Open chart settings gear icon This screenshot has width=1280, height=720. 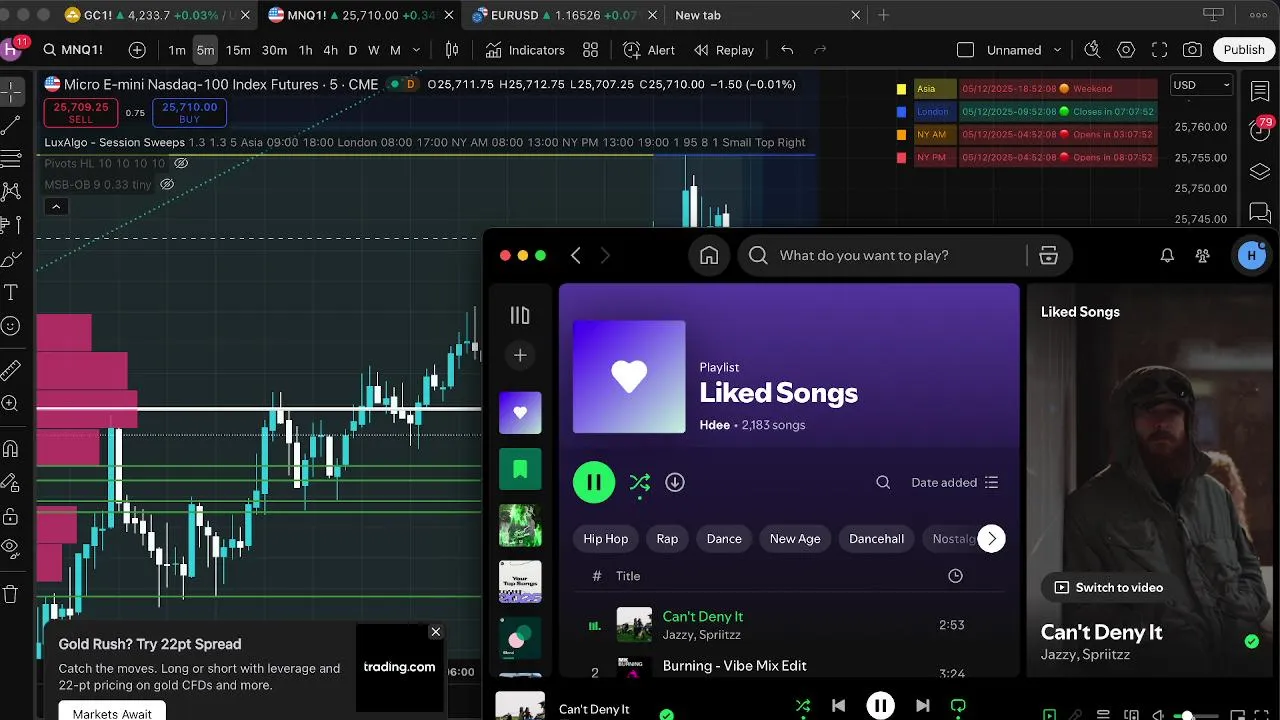(x=1126, y=50)
